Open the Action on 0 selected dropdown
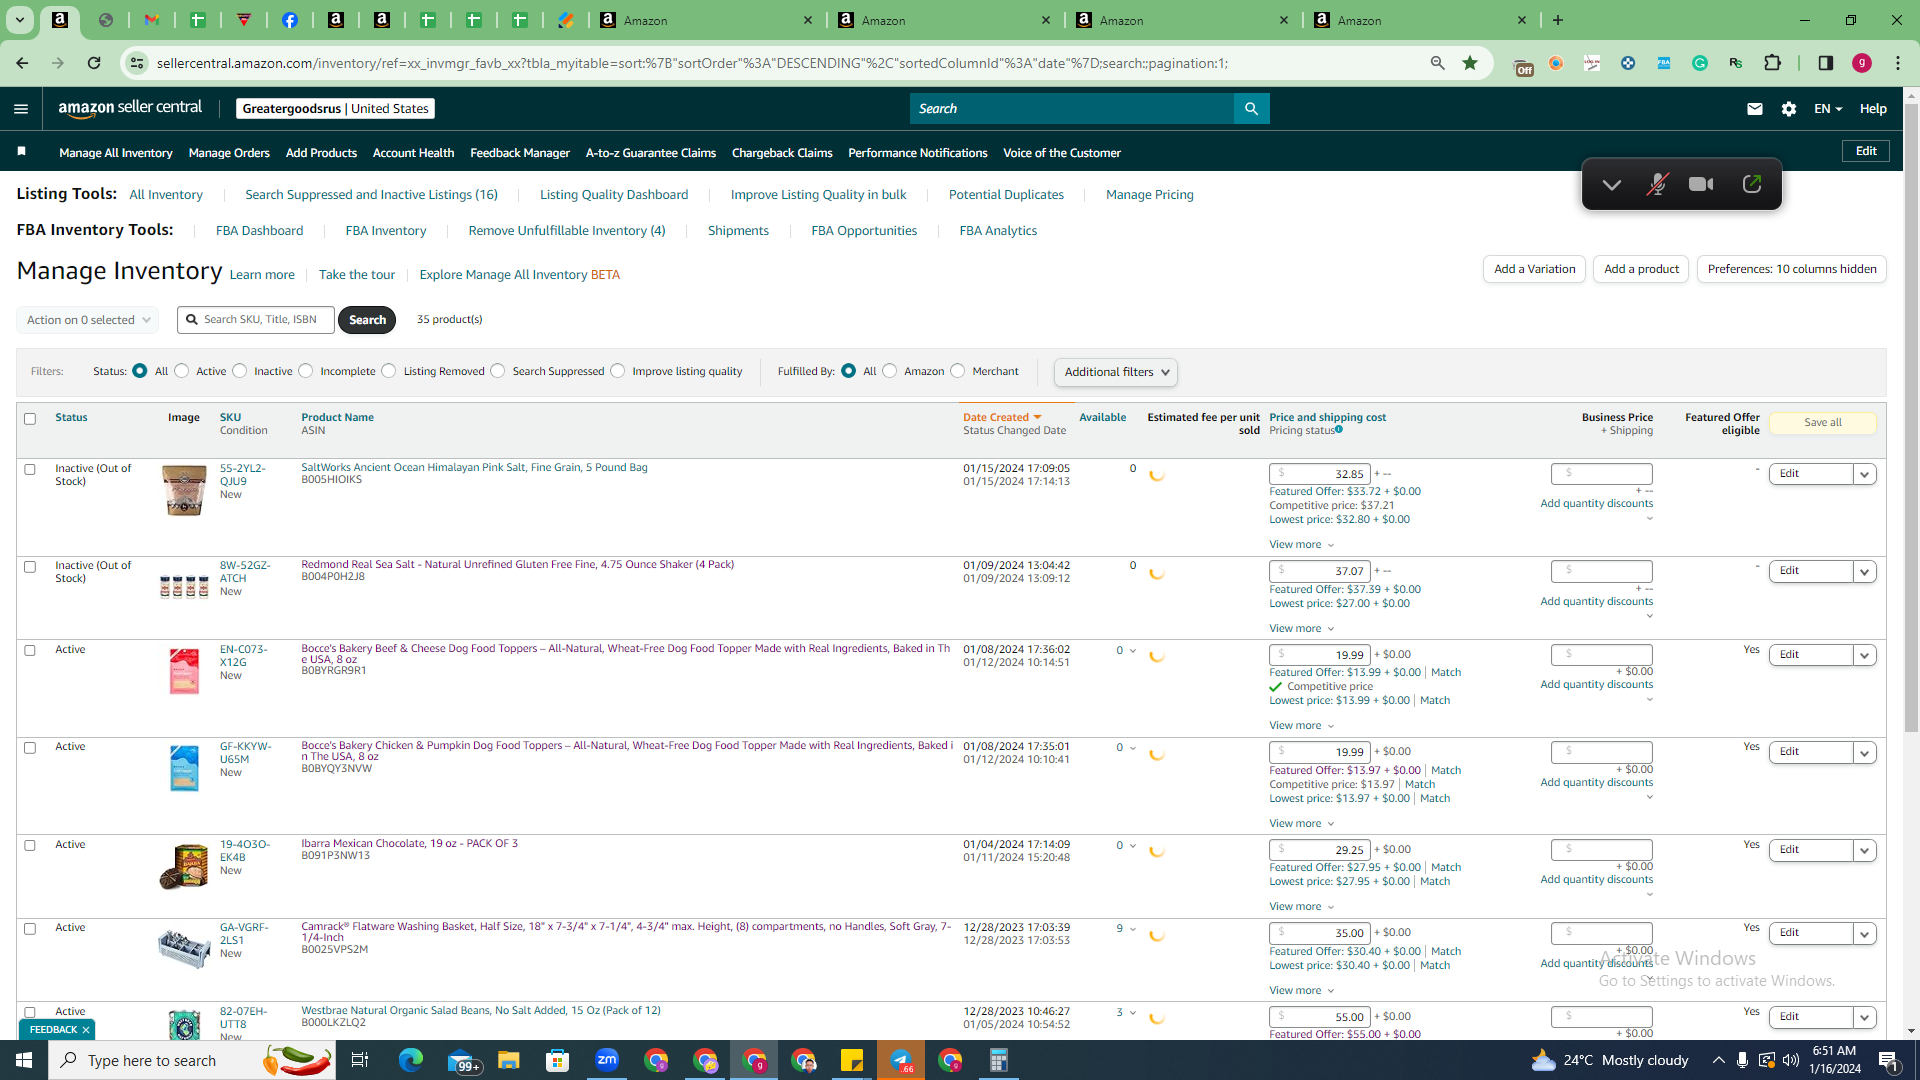The height and width of the screenshot is (1080, 1920). click(88, 320)
